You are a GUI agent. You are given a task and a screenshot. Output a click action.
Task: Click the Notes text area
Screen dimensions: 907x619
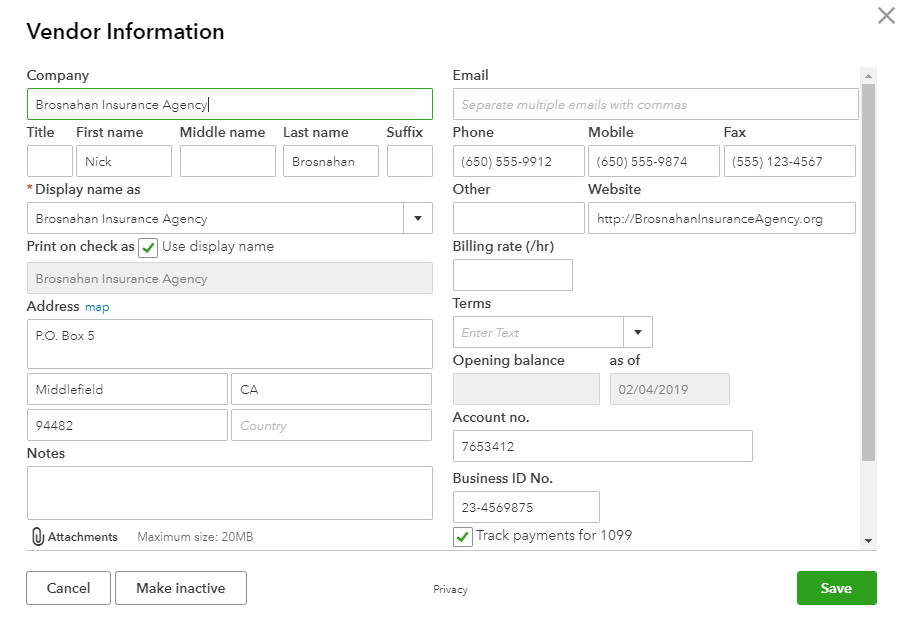click(230, 493)
